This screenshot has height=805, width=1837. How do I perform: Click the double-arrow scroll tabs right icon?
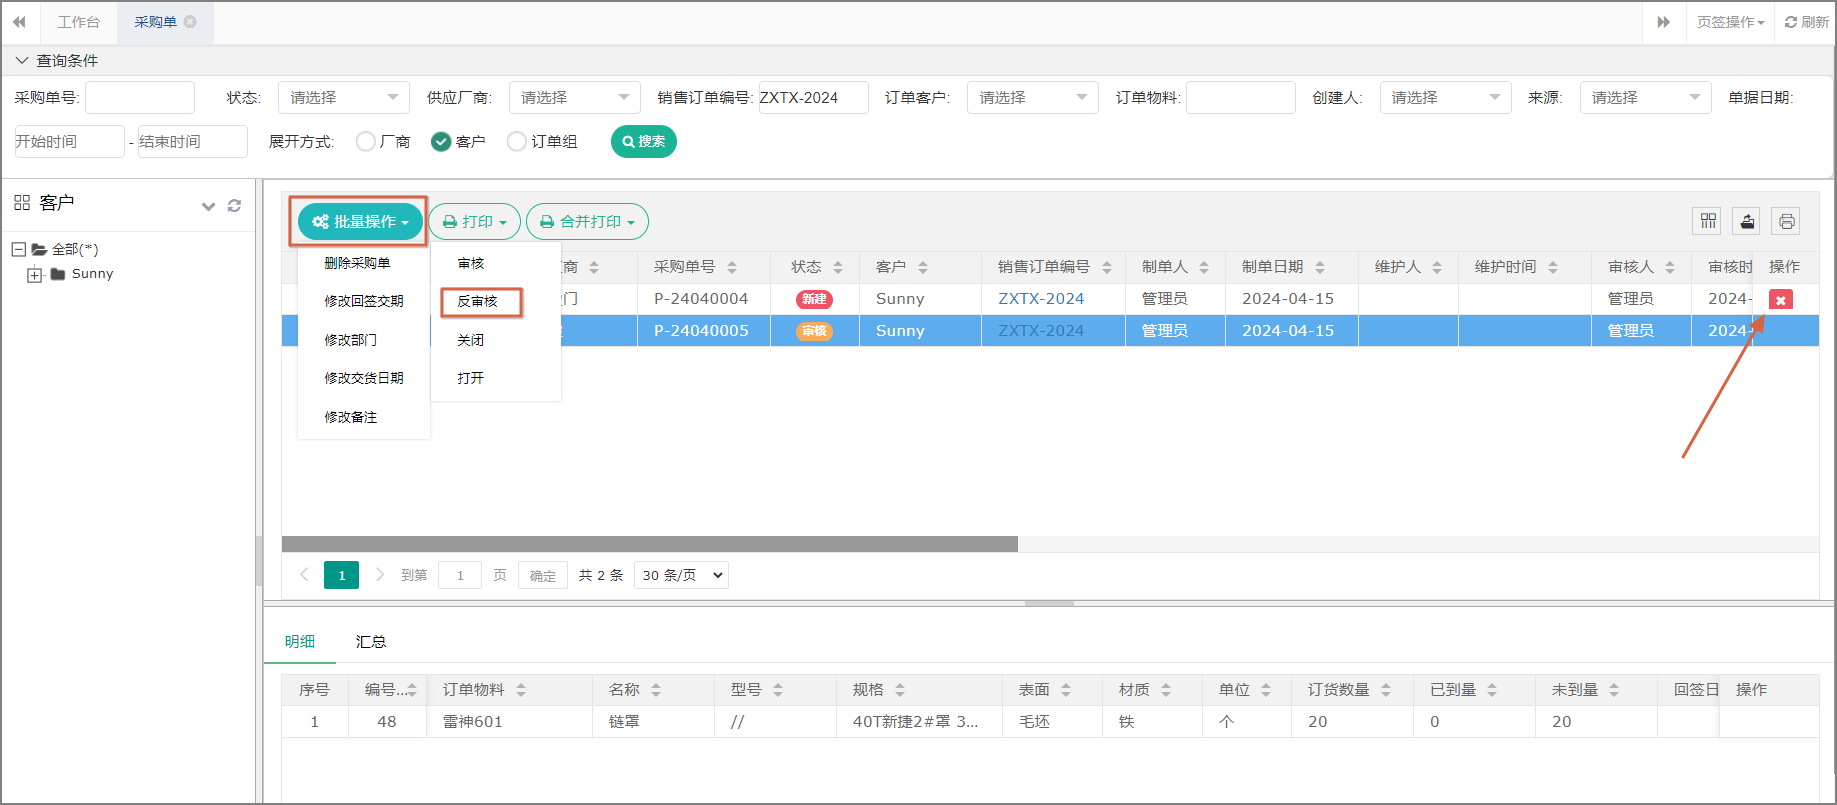pos(1663,21)
